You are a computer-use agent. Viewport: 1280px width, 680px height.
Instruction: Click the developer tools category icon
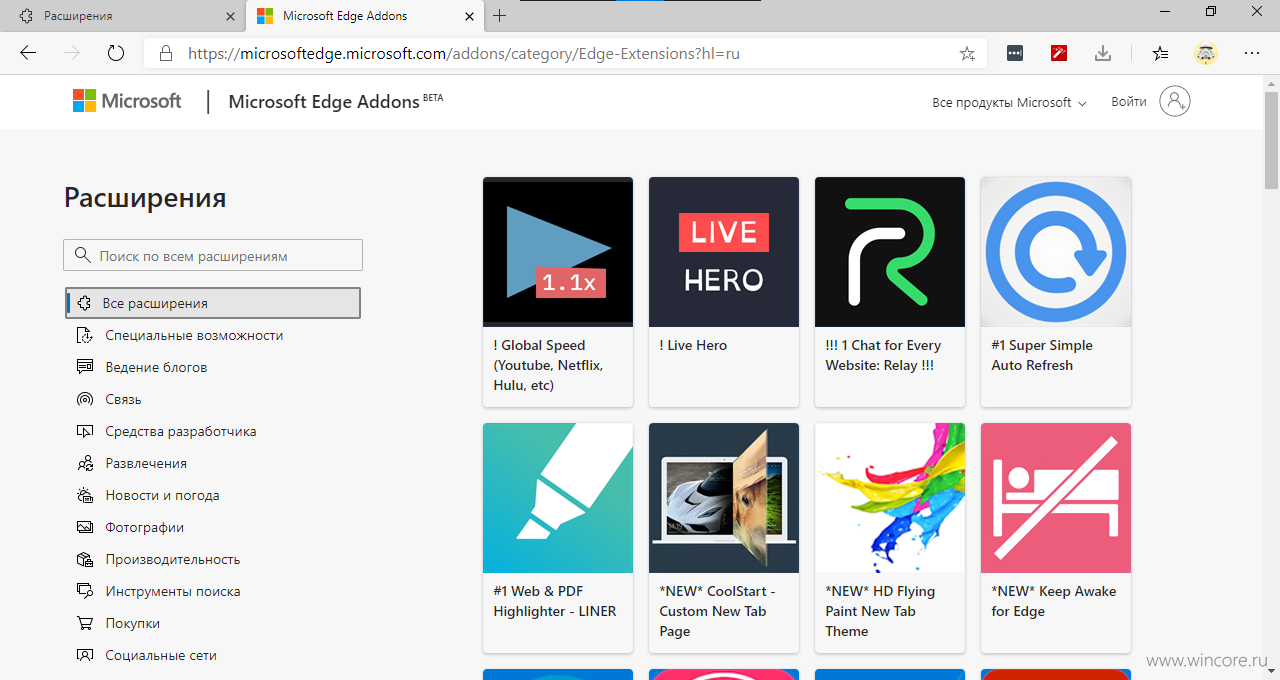[85, 431]
